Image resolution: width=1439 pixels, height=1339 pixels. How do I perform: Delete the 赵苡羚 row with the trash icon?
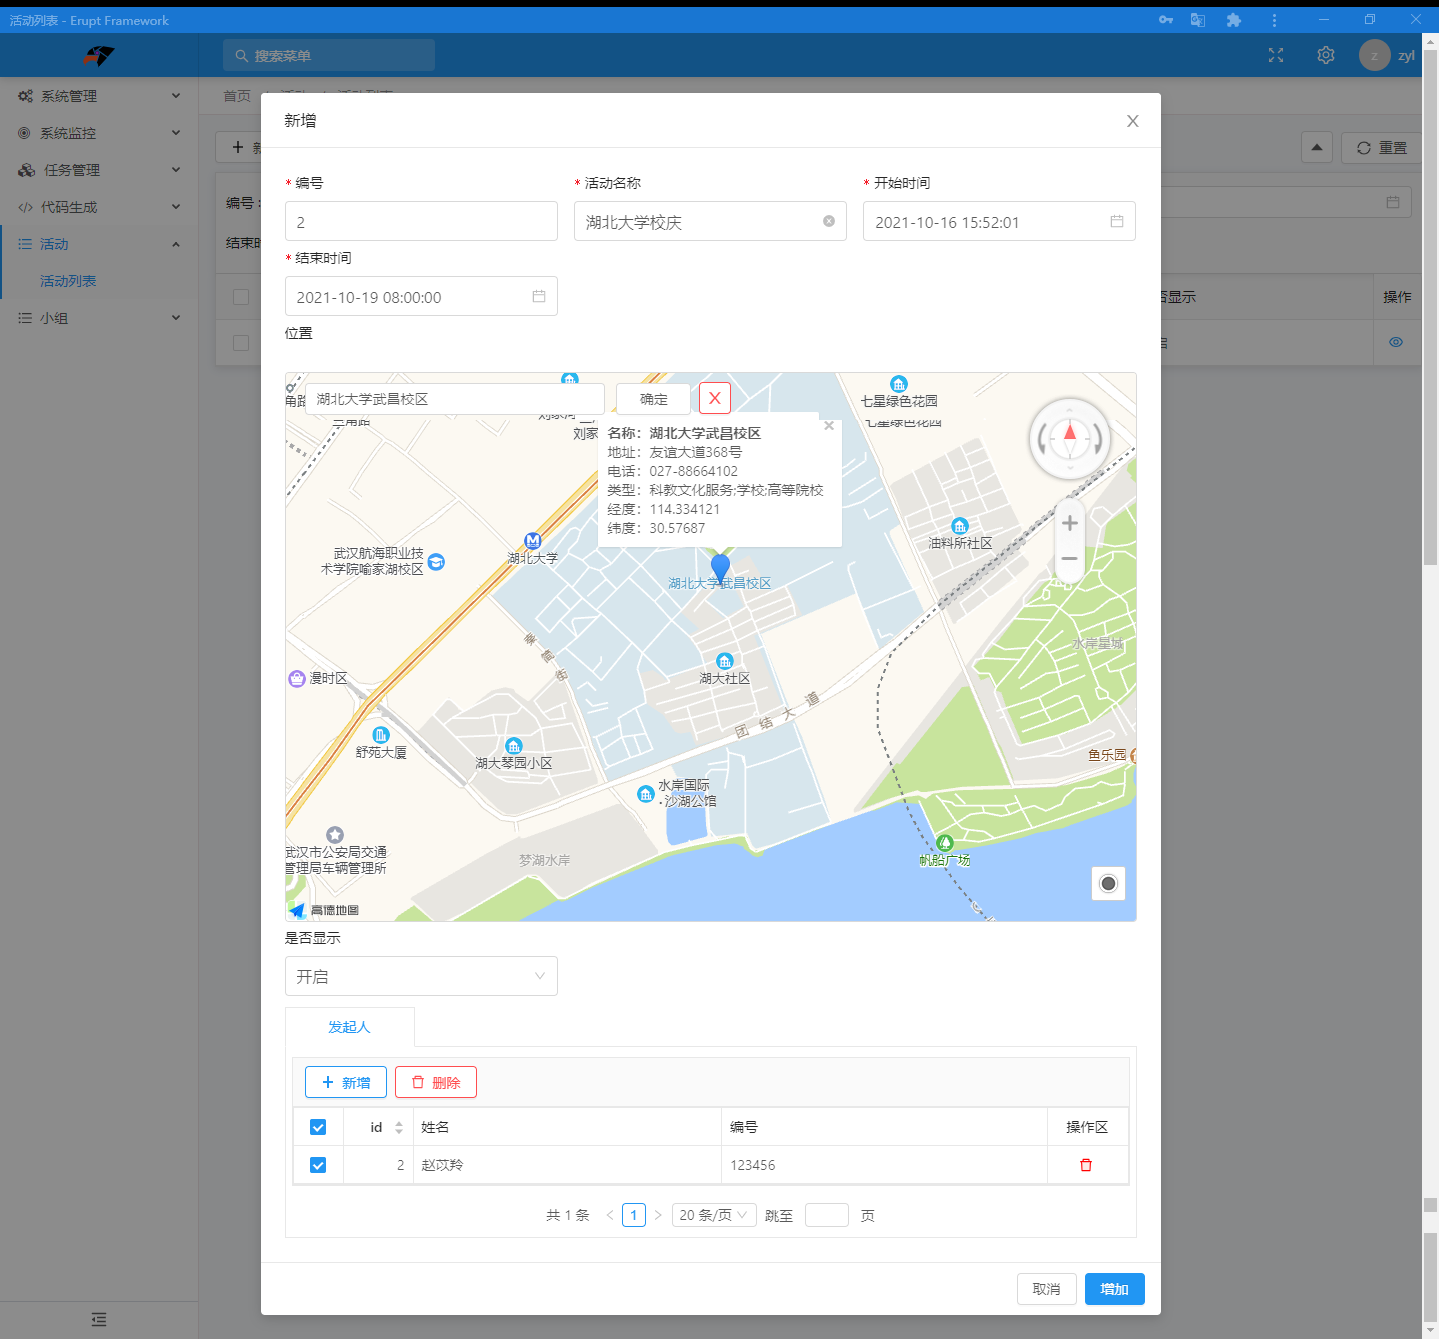tap(1086, 1165)
